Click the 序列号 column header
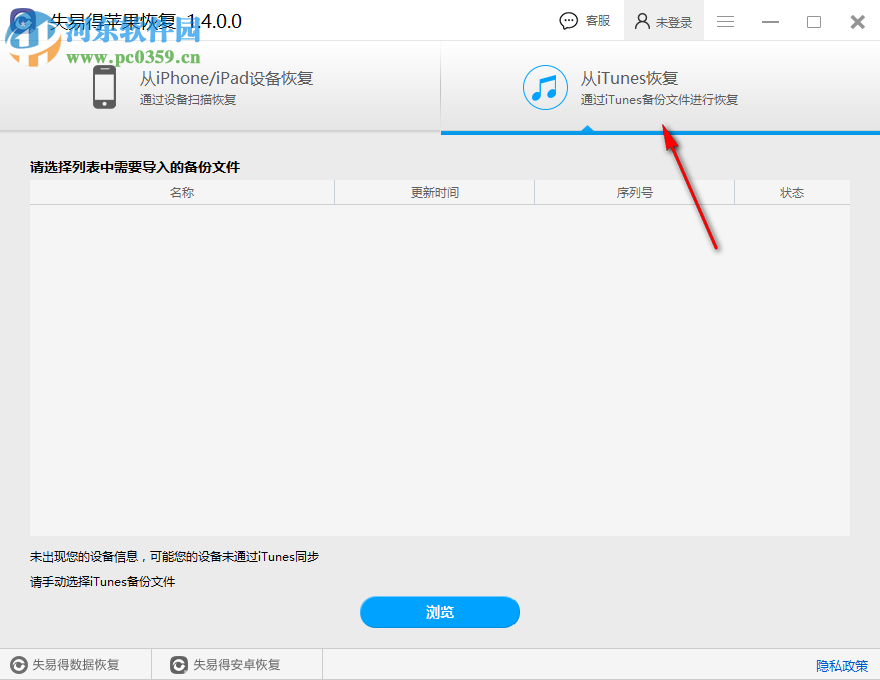This screenshot has width=880, height=680. (634, 191)
